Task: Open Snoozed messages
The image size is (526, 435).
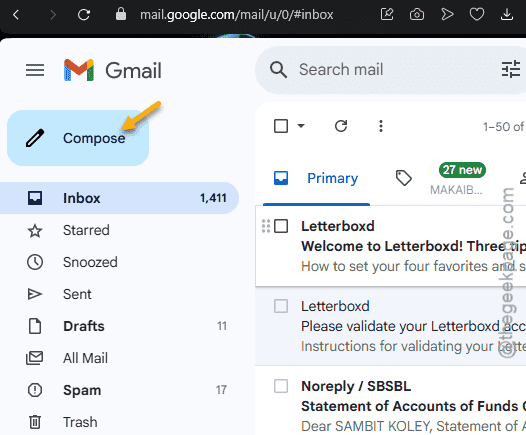Action: [x=119, y=262]
